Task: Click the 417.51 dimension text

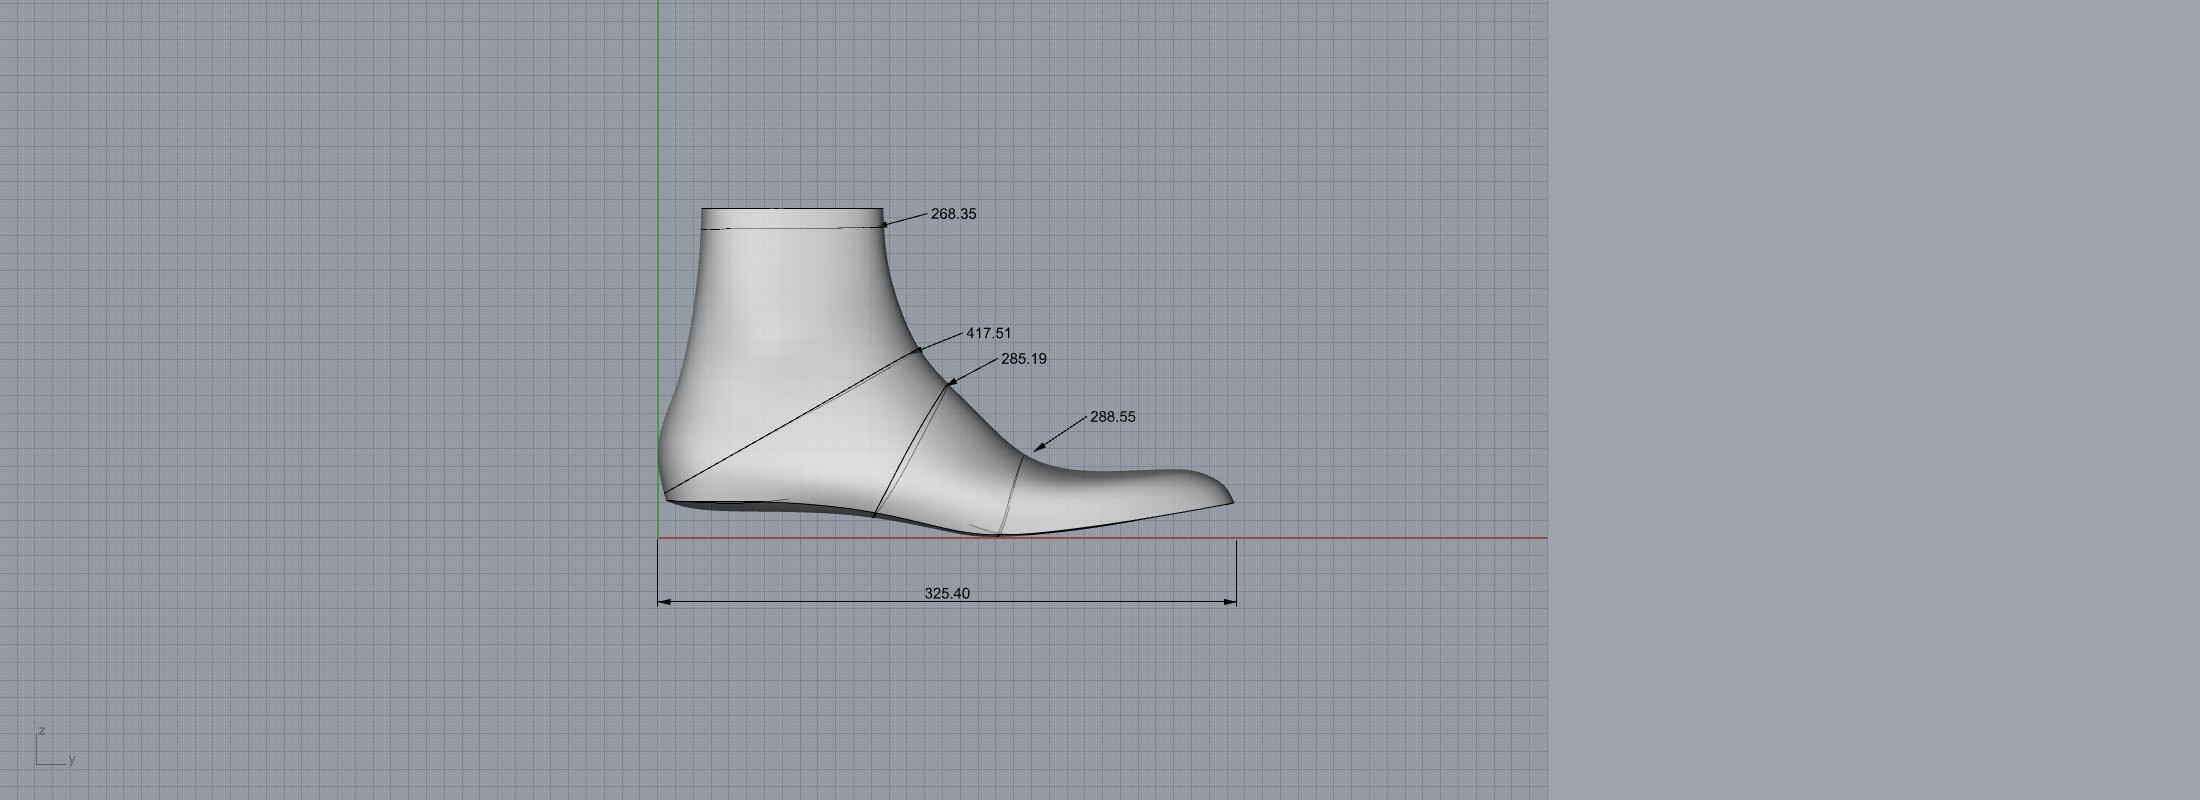Action: (x=988, y=333)
